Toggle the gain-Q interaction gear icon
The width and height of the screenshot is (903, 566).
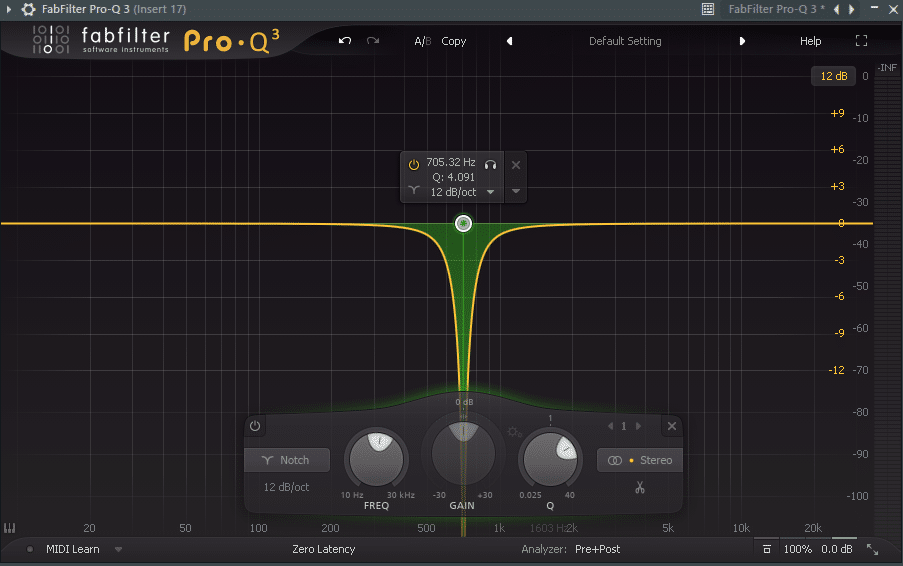point(514,432)
